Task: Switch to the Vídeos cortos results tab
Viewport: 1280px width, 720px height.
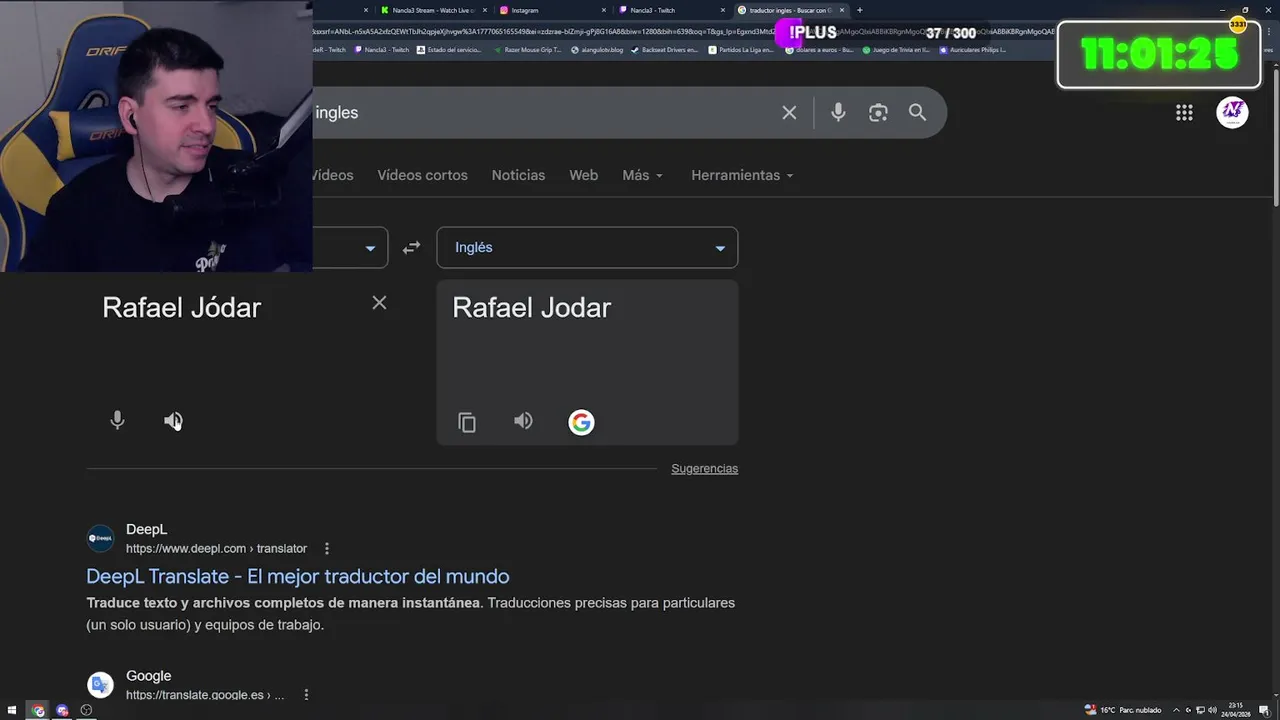Action: click(422, 175)
